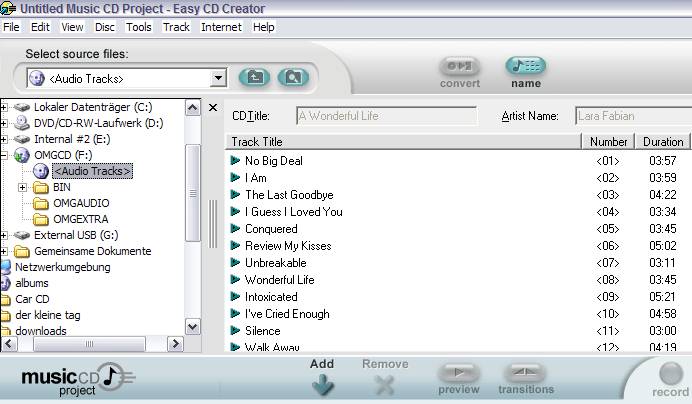
Task: Select the track I Guess I Loved You
Action: 293,211
